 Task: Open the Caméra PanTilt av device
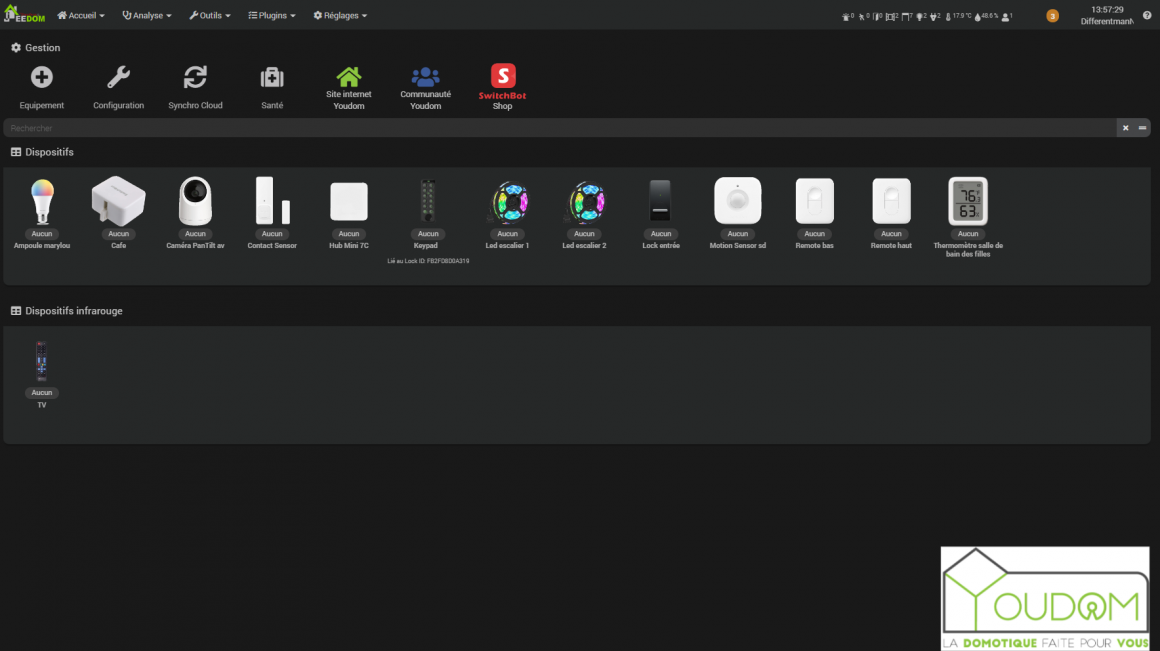tap(195, 203)
